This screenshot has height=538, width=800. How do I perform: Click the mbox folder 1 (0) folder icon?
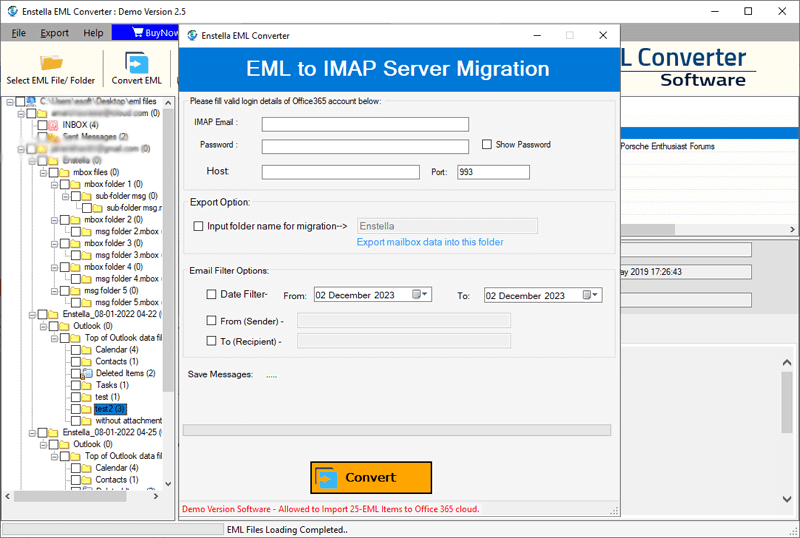[x=76, y=184]
